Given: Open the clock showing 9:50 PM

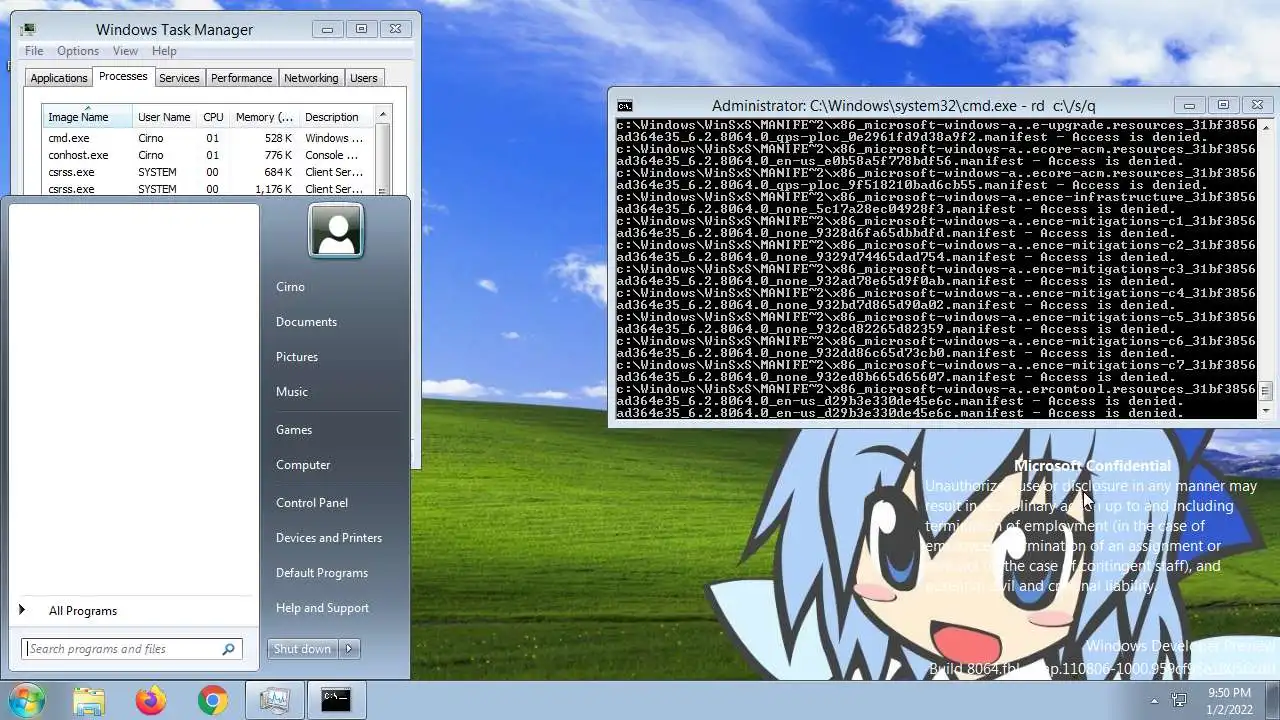Looking at the screenshot, I should [x=1229, y=701].
